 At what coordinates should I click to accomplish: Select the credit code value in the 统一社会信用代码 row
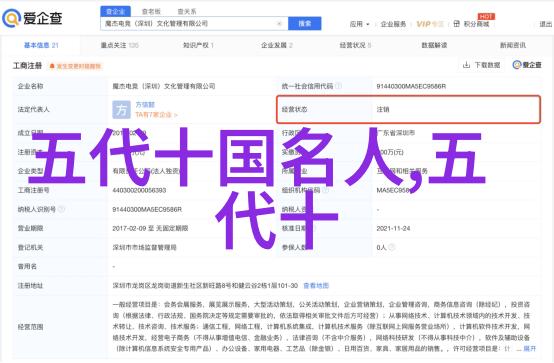click(411, 86)
